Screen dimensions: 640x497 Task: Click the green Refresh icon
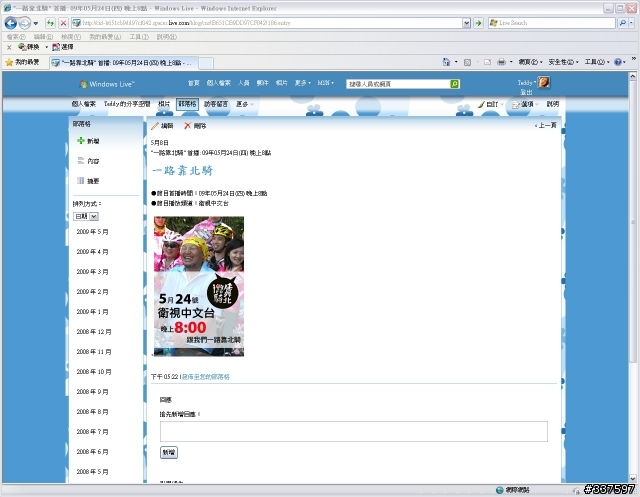(50, 23)
